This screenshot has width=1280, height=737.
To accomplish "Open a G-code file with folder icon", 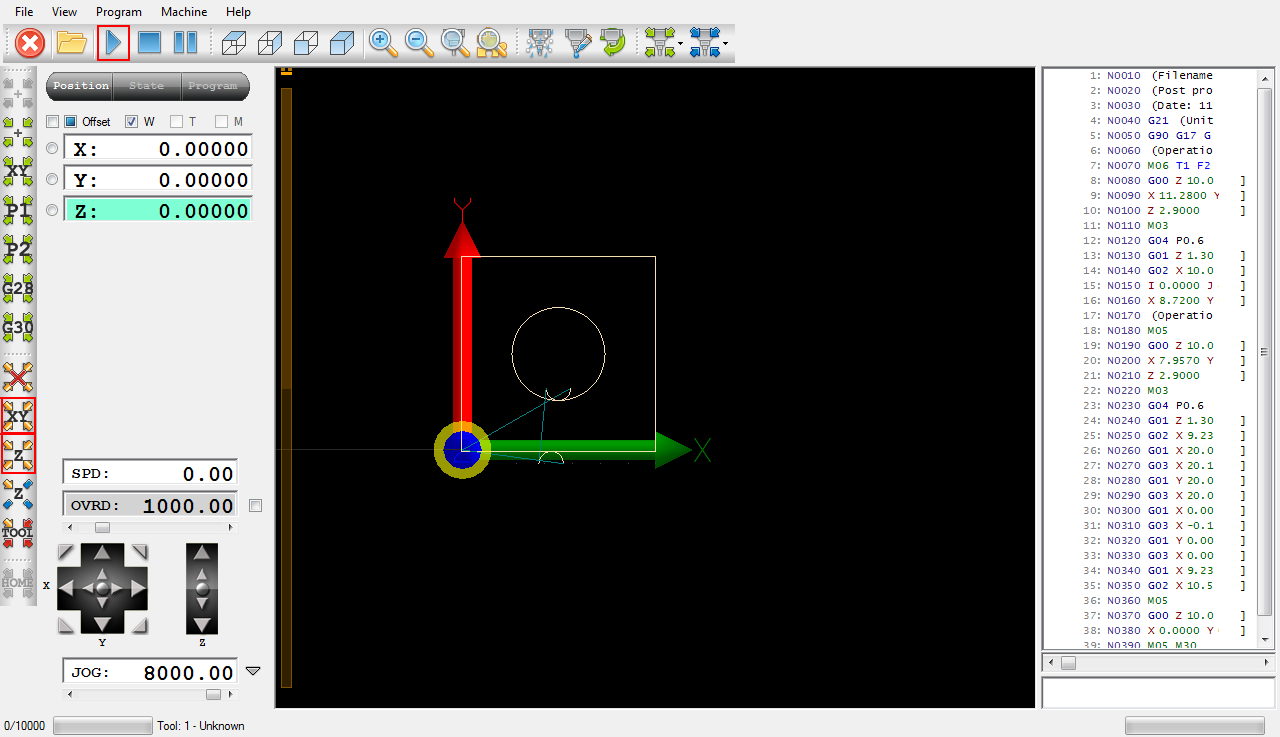I will [x=72, y=43].
